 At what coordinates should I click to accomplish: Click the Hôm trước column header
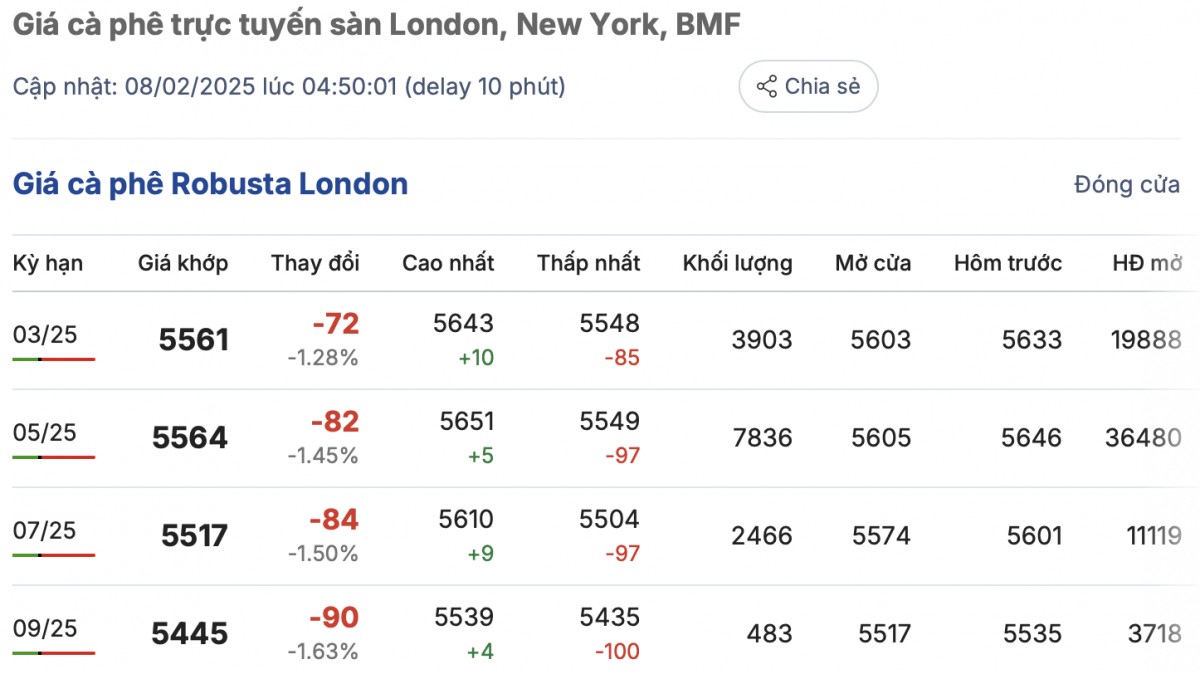(1007, 264)
